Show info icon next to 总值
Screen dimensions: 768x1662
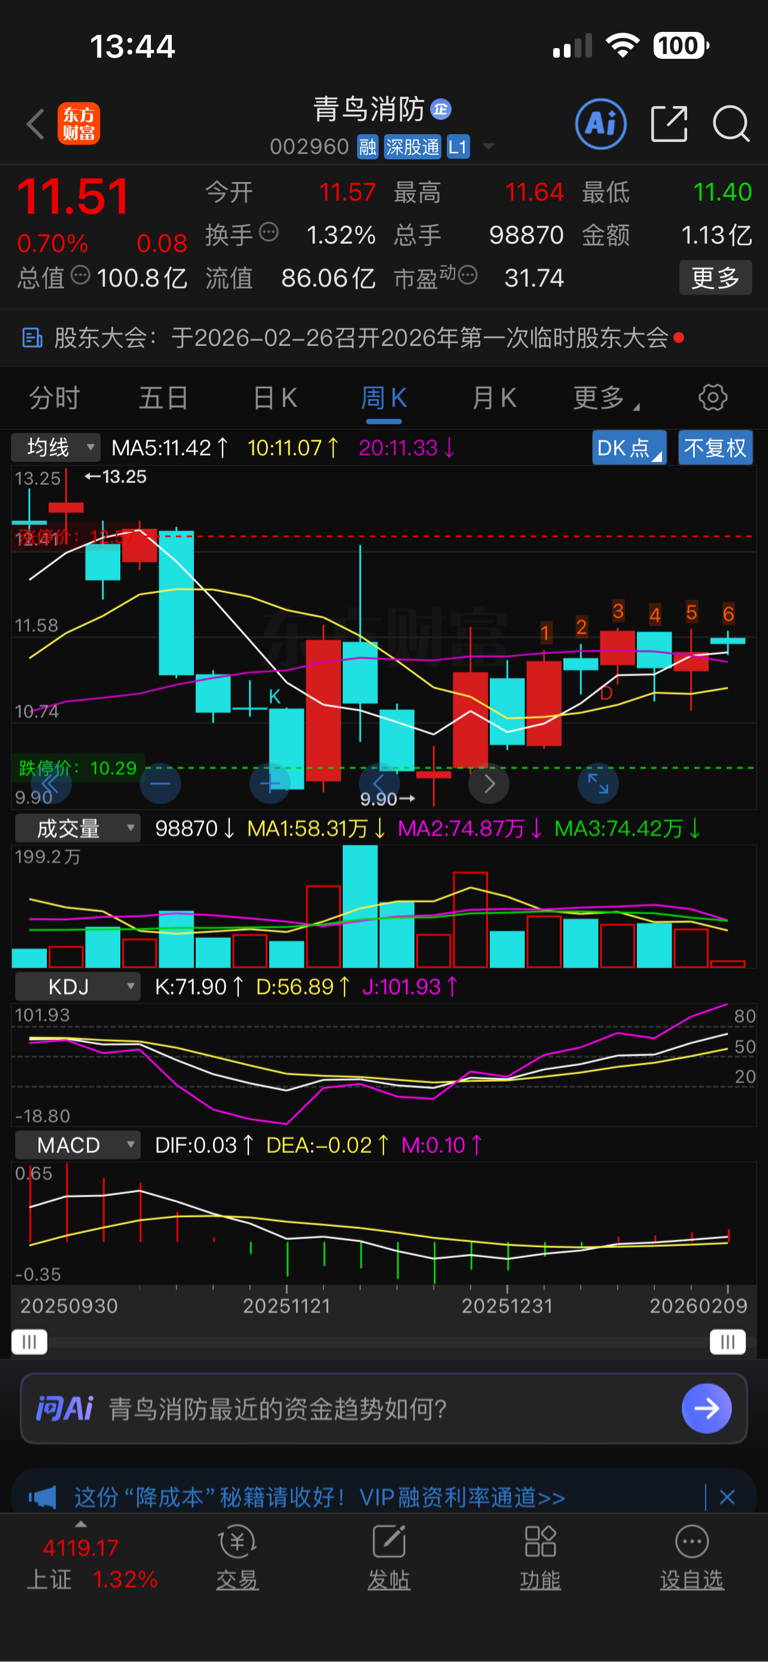click(x=81, y=275)
